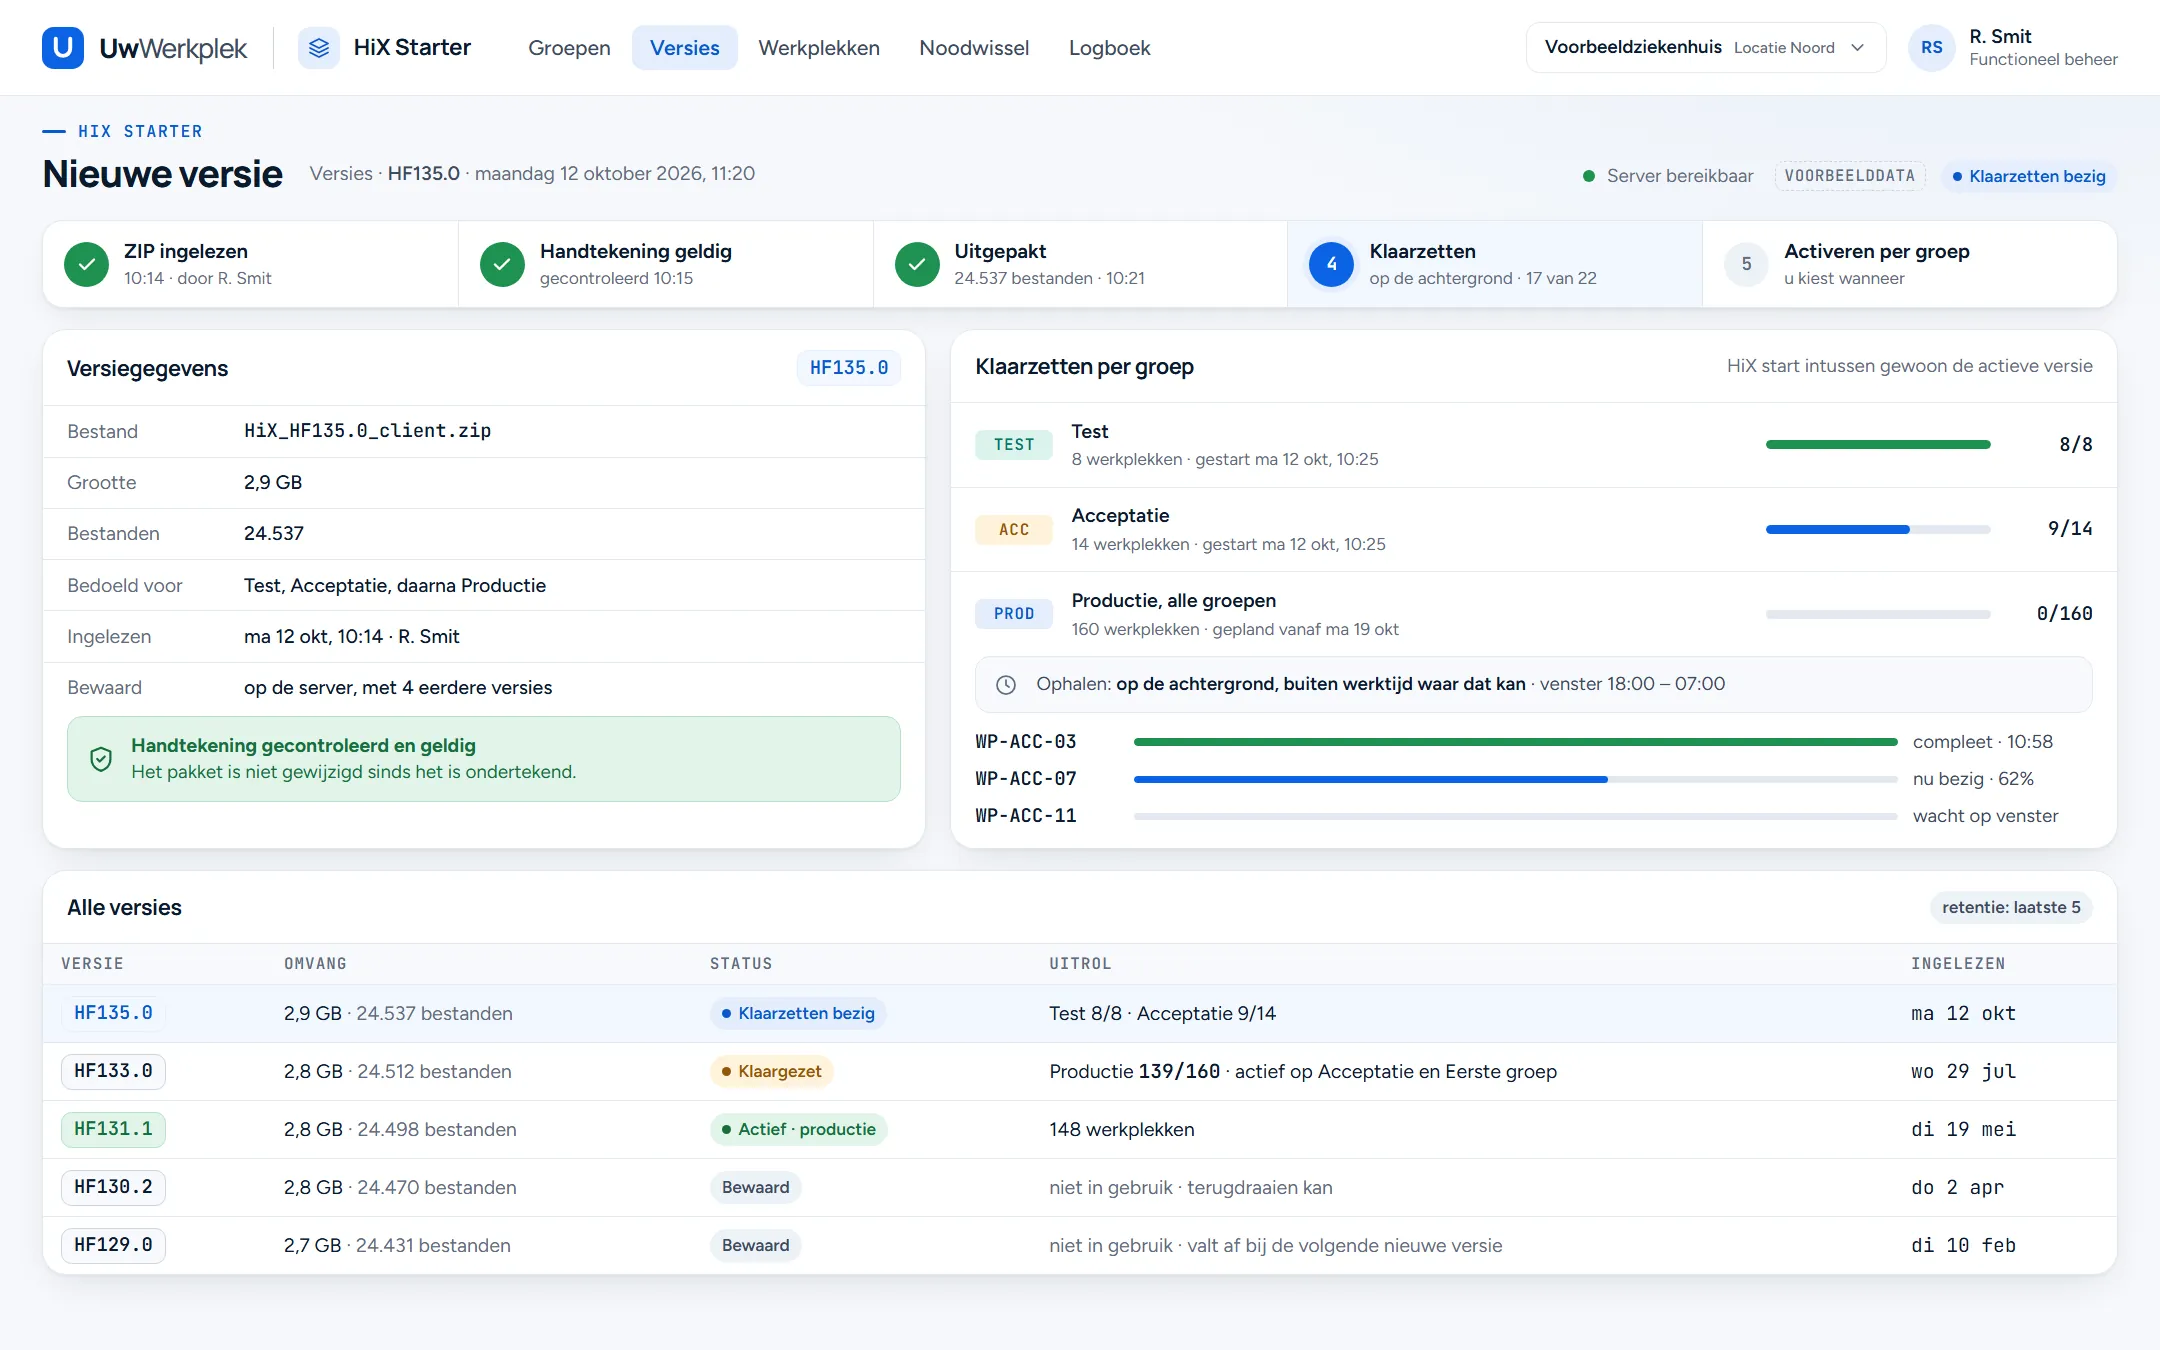Click the shield icon in signature notice

pos(101,759)
